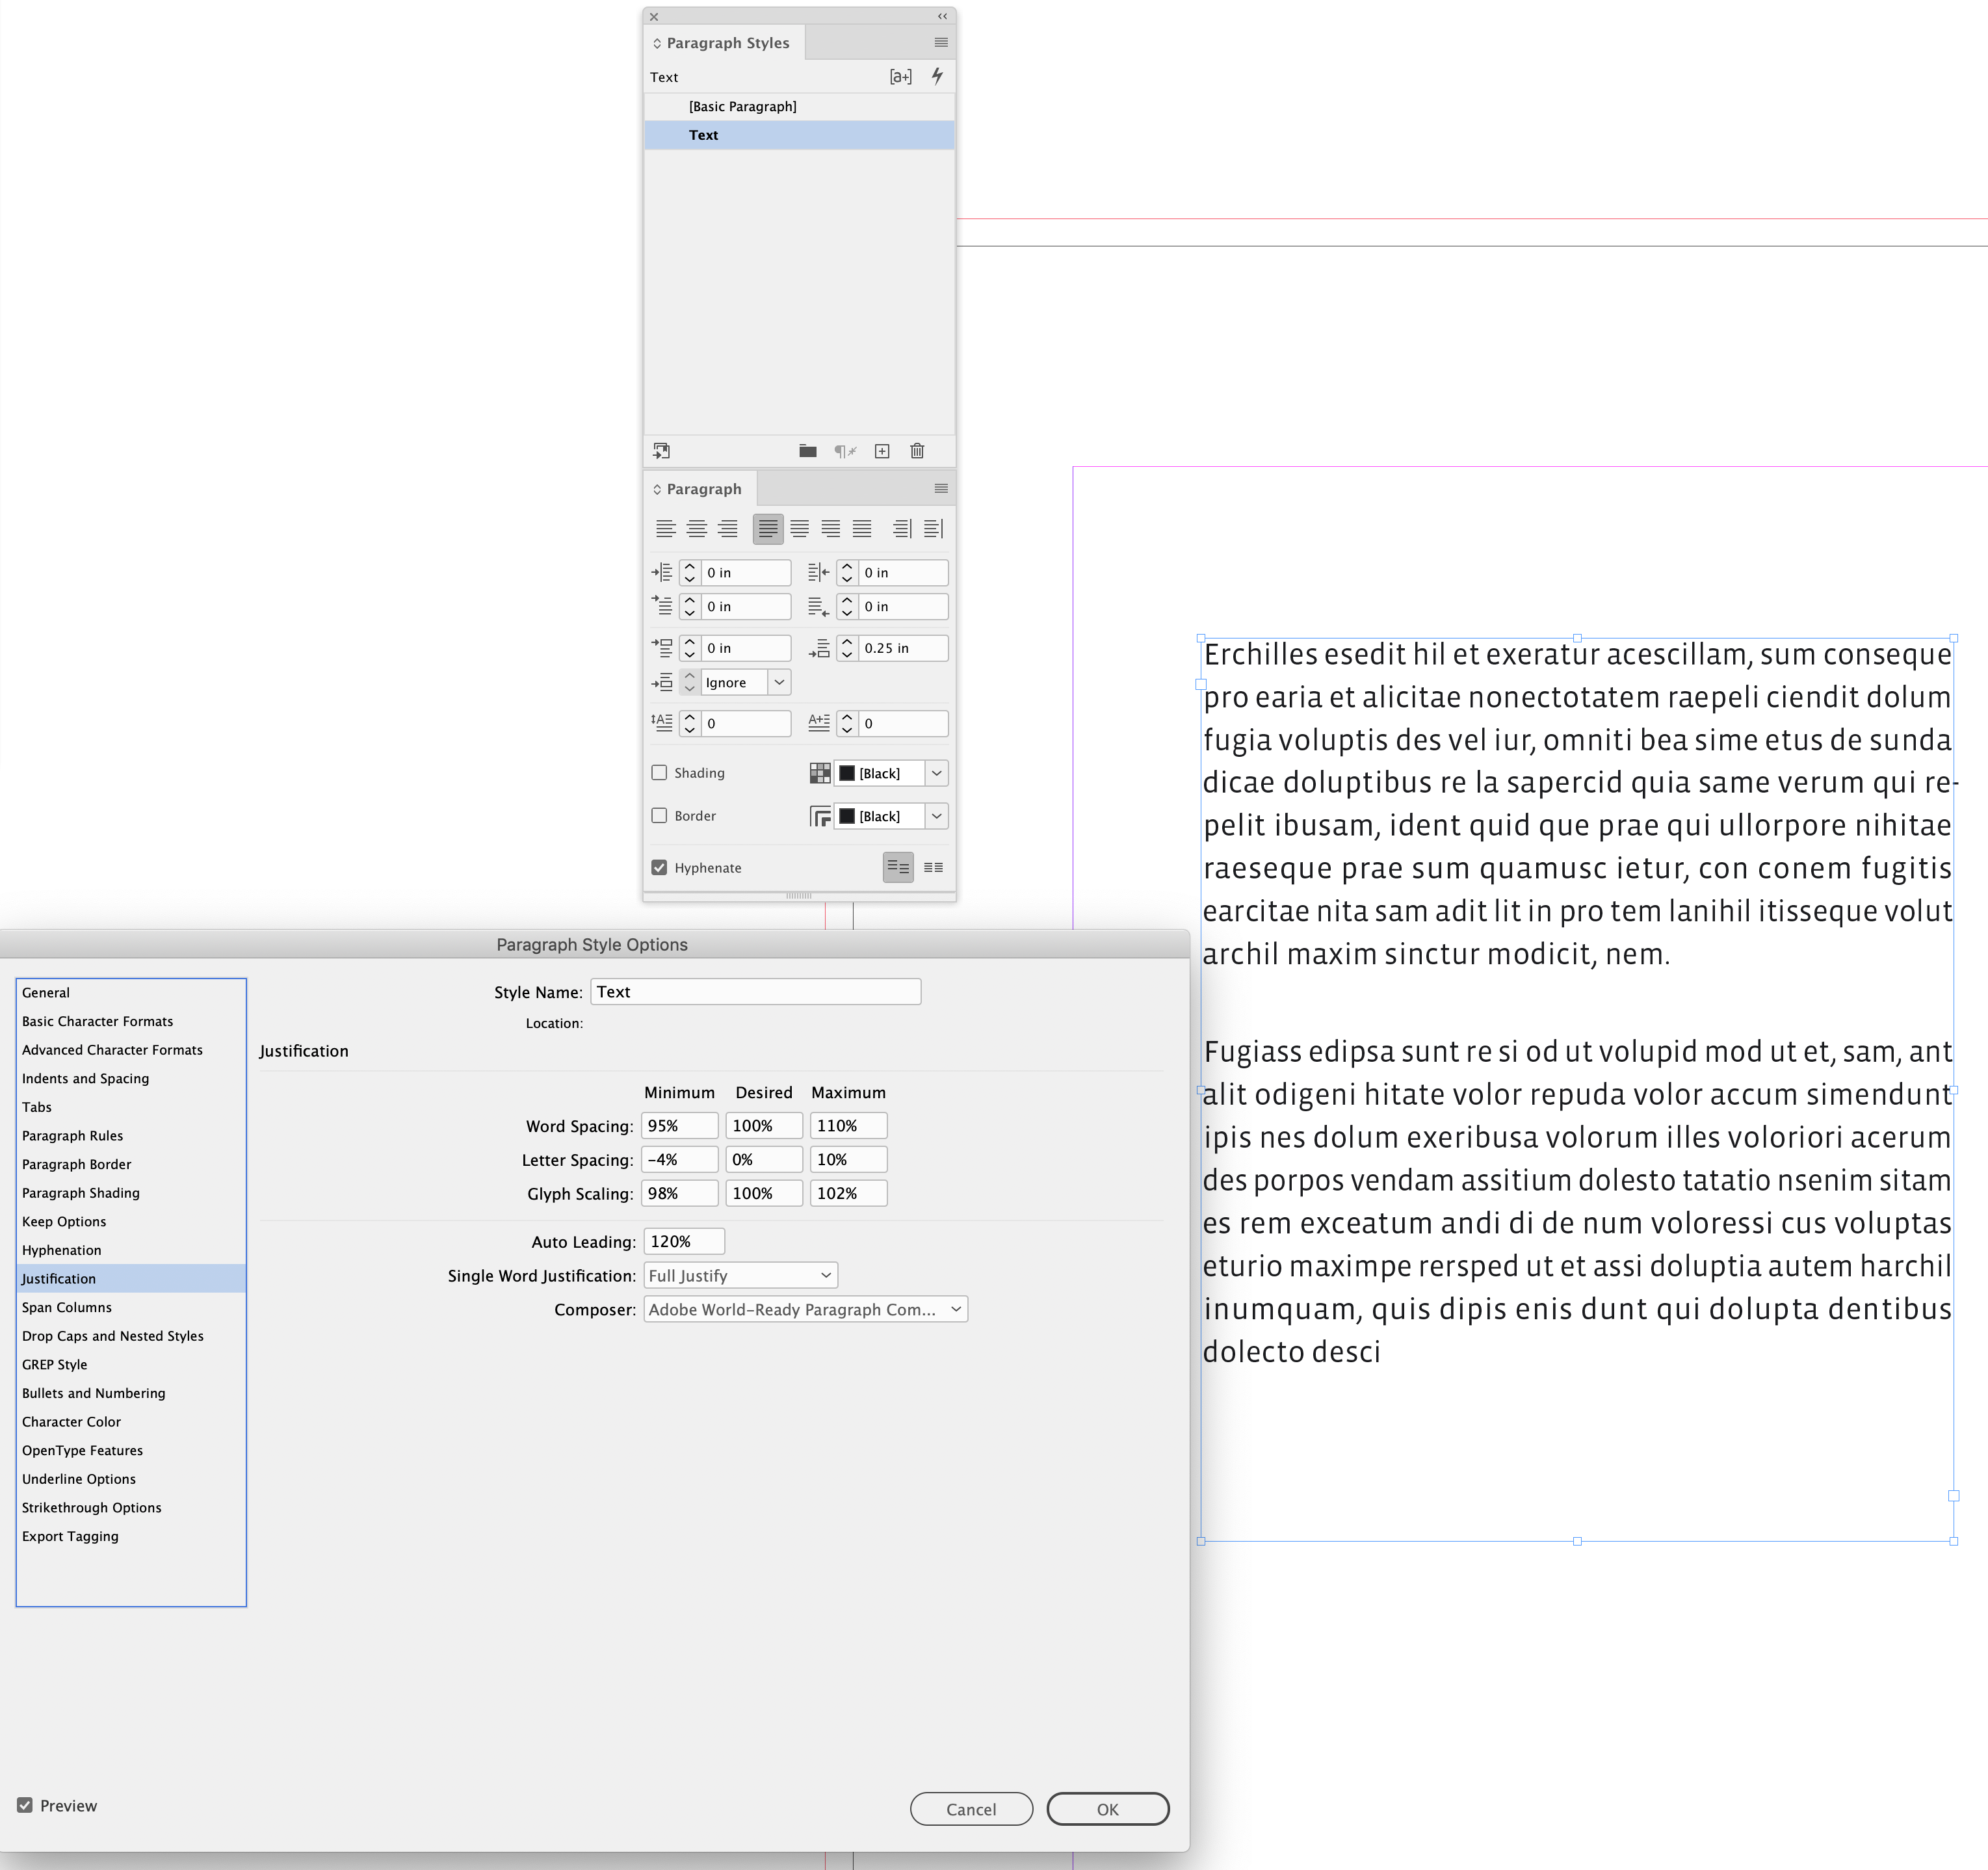Open the Shading color [Black] picker
Screen dimensions: 1988x1870
[x=936, y=772]
